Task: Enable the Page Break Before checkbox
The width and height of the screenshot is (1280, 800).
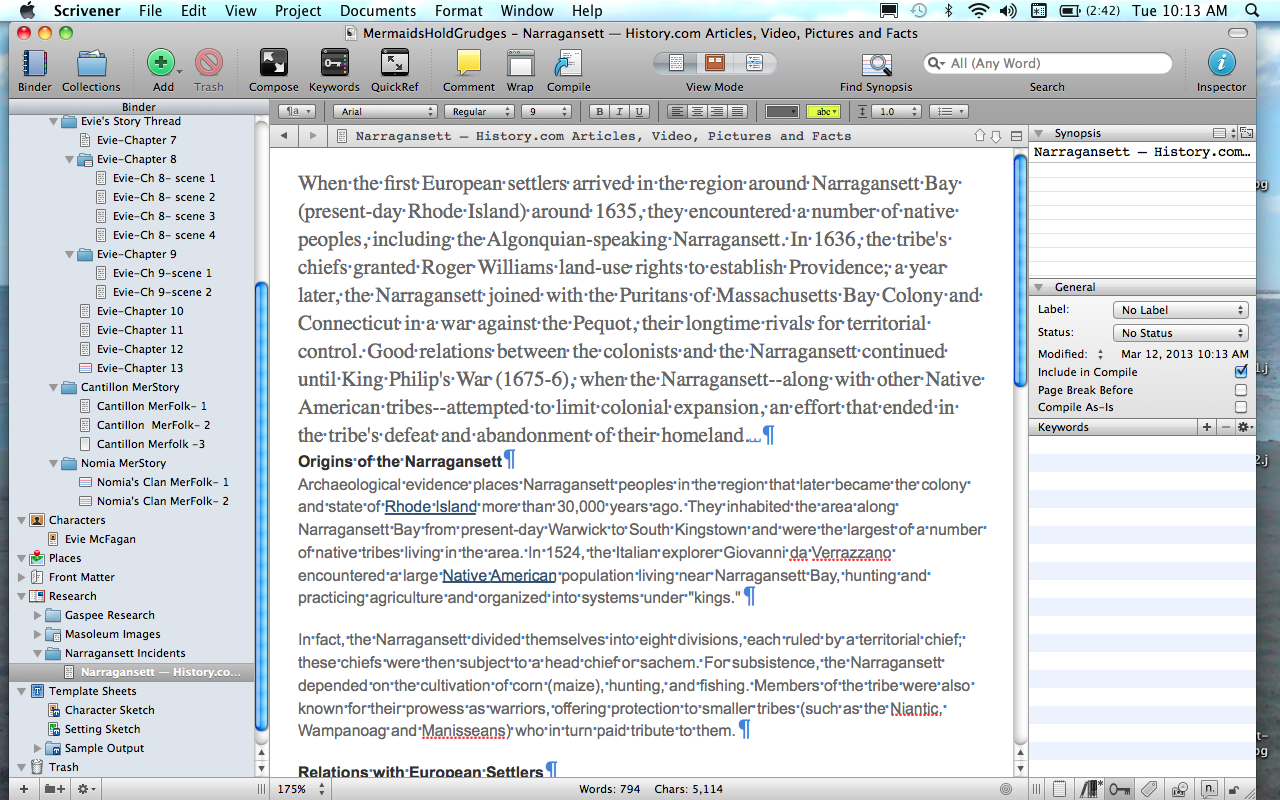Action: coord(1241,390)
